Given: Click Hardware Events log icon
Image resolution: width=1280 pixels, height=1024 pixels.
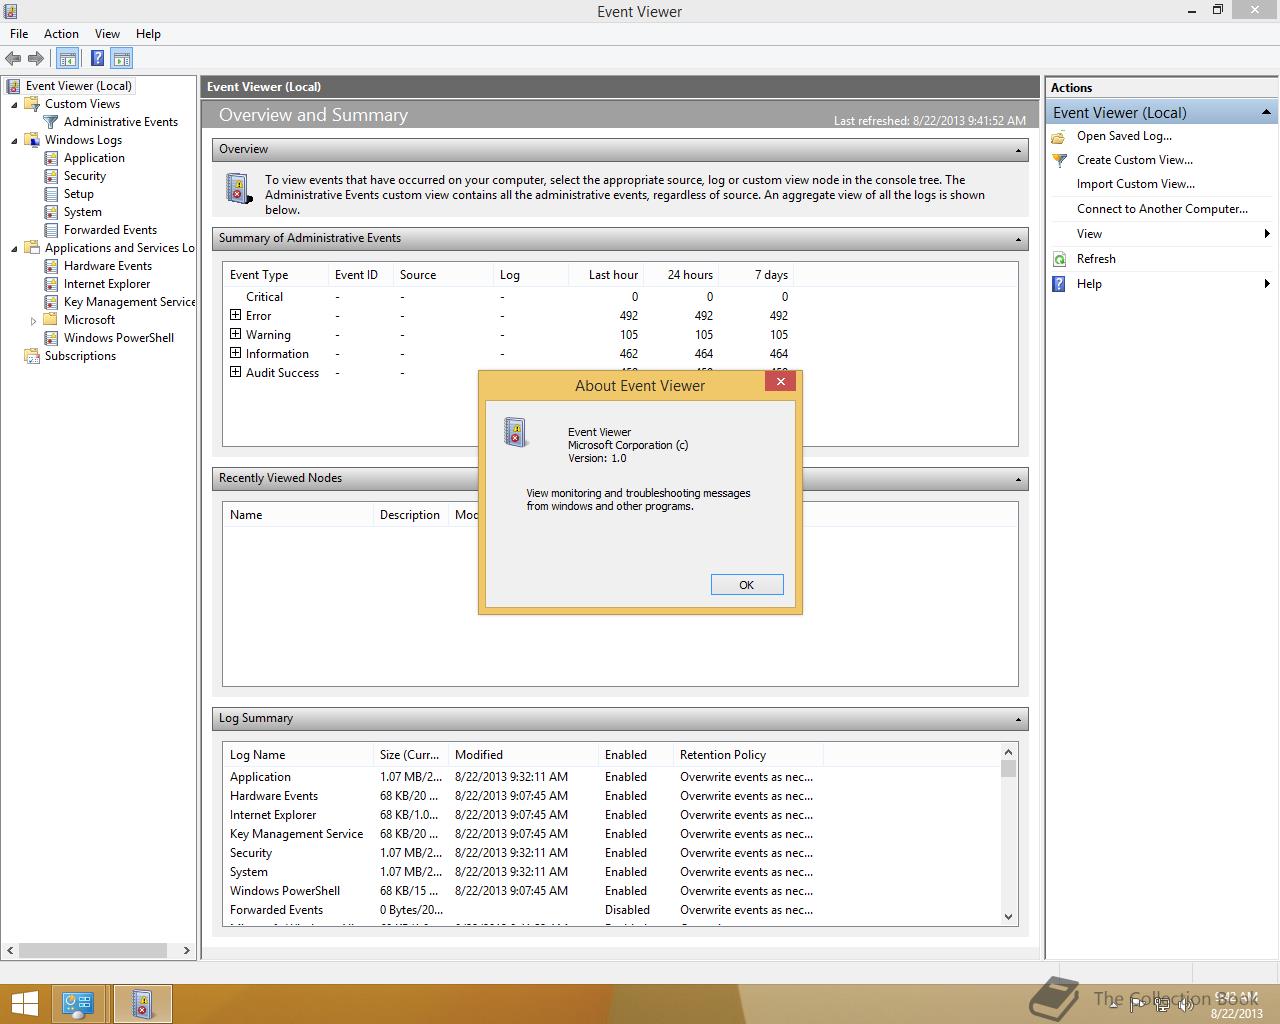Looking at the screenshot, I should tap(51, 266).
